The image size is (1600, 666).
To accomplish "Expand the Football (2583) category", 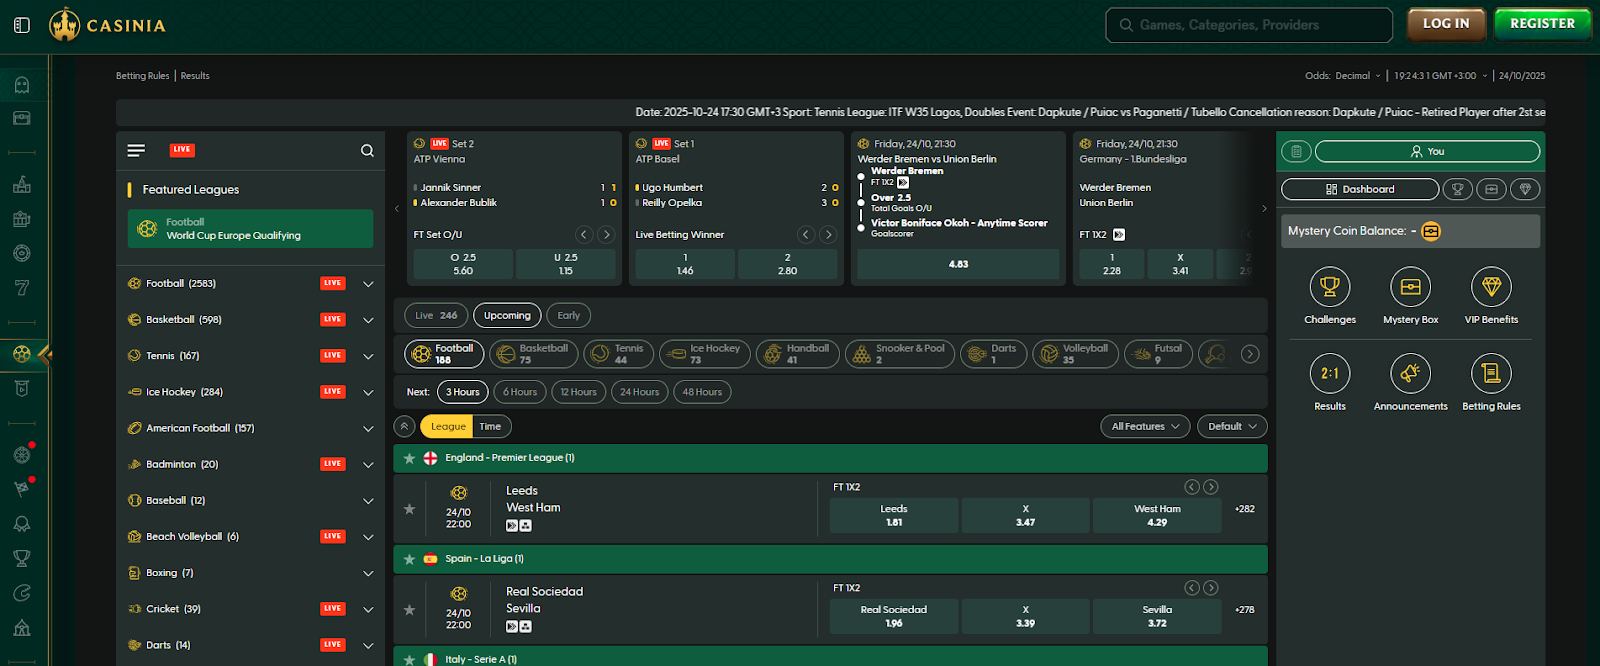I will tap(368, 284).
